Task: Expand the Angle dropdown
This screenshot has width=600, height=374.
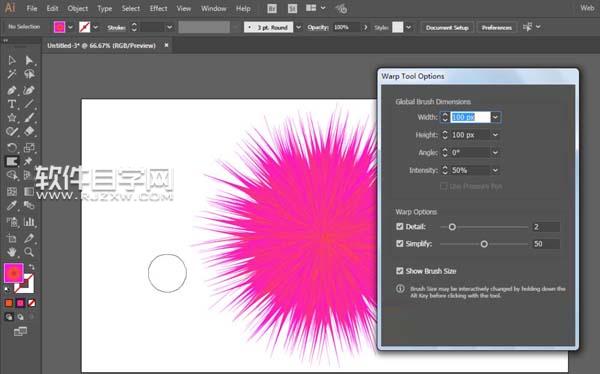Action: [495, 152]
